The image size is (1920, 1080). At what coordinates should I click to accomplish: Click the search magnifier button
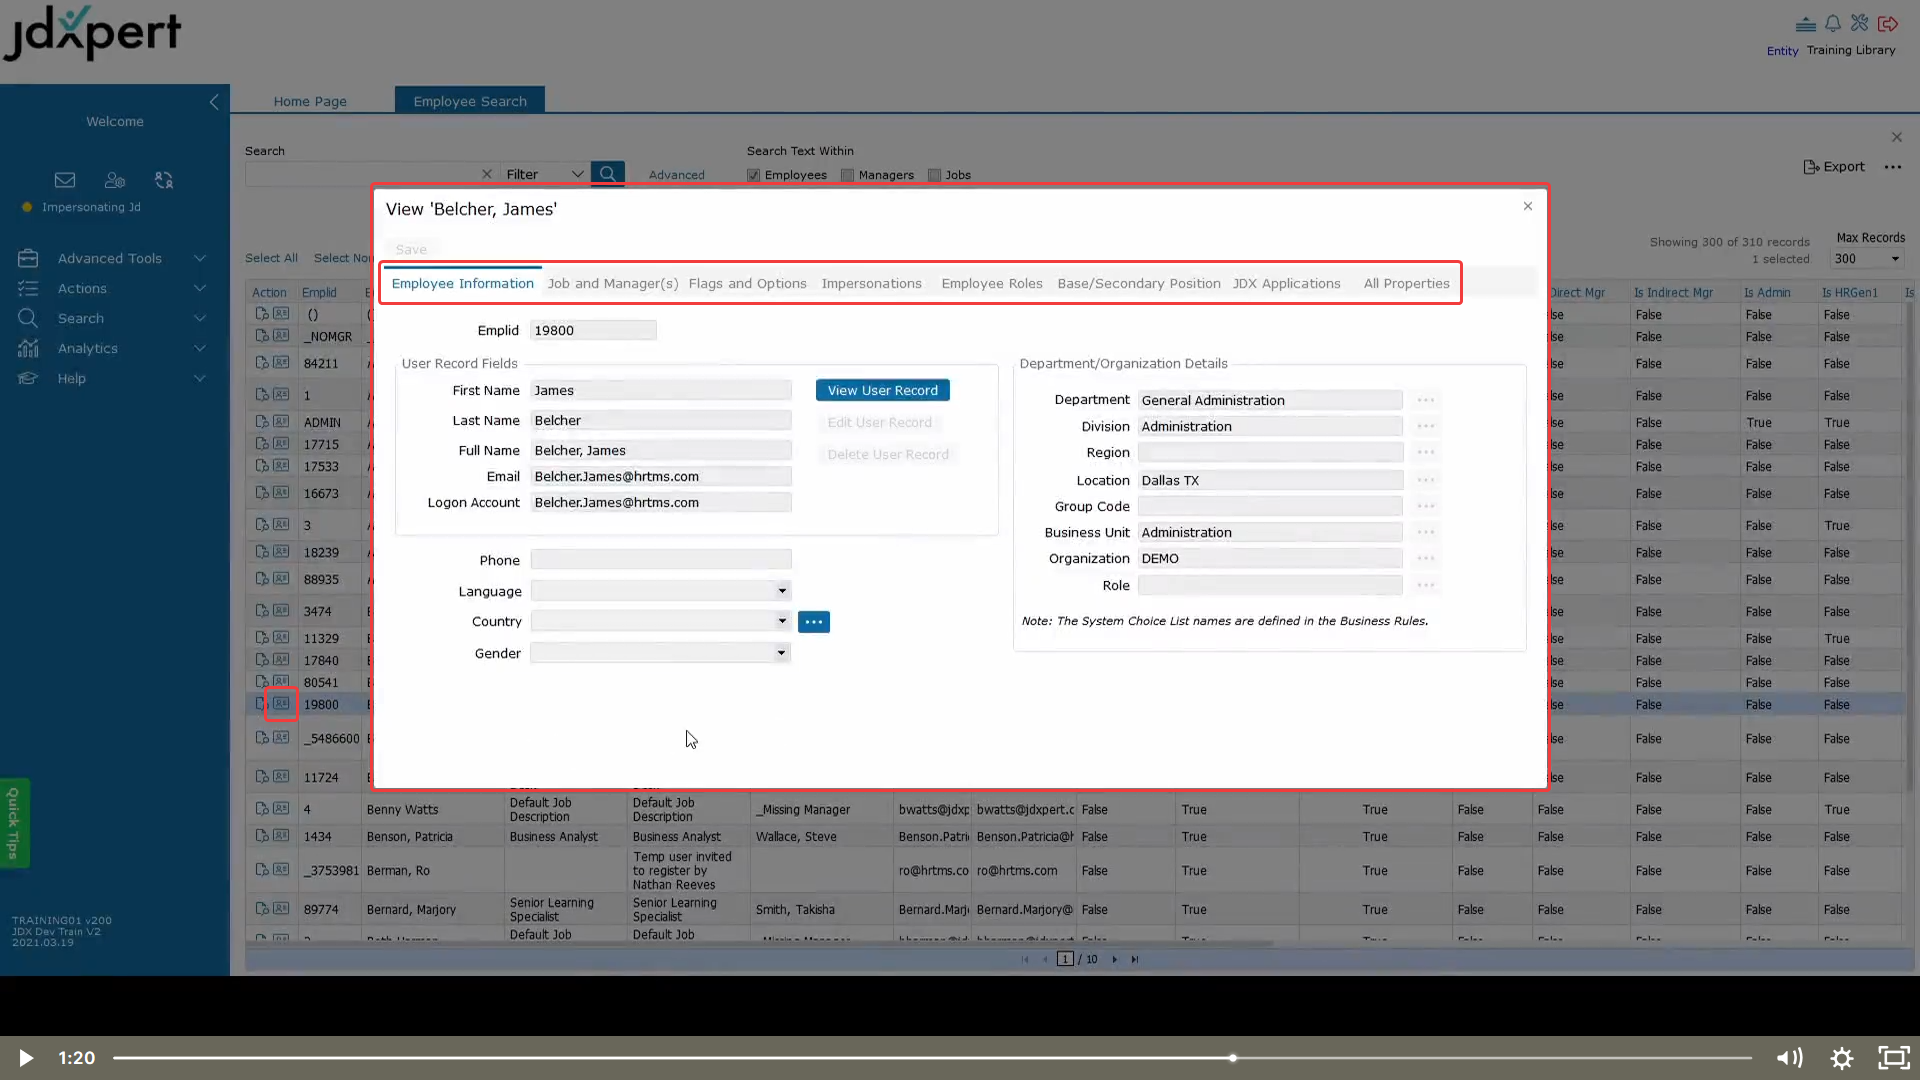[607, 174]
